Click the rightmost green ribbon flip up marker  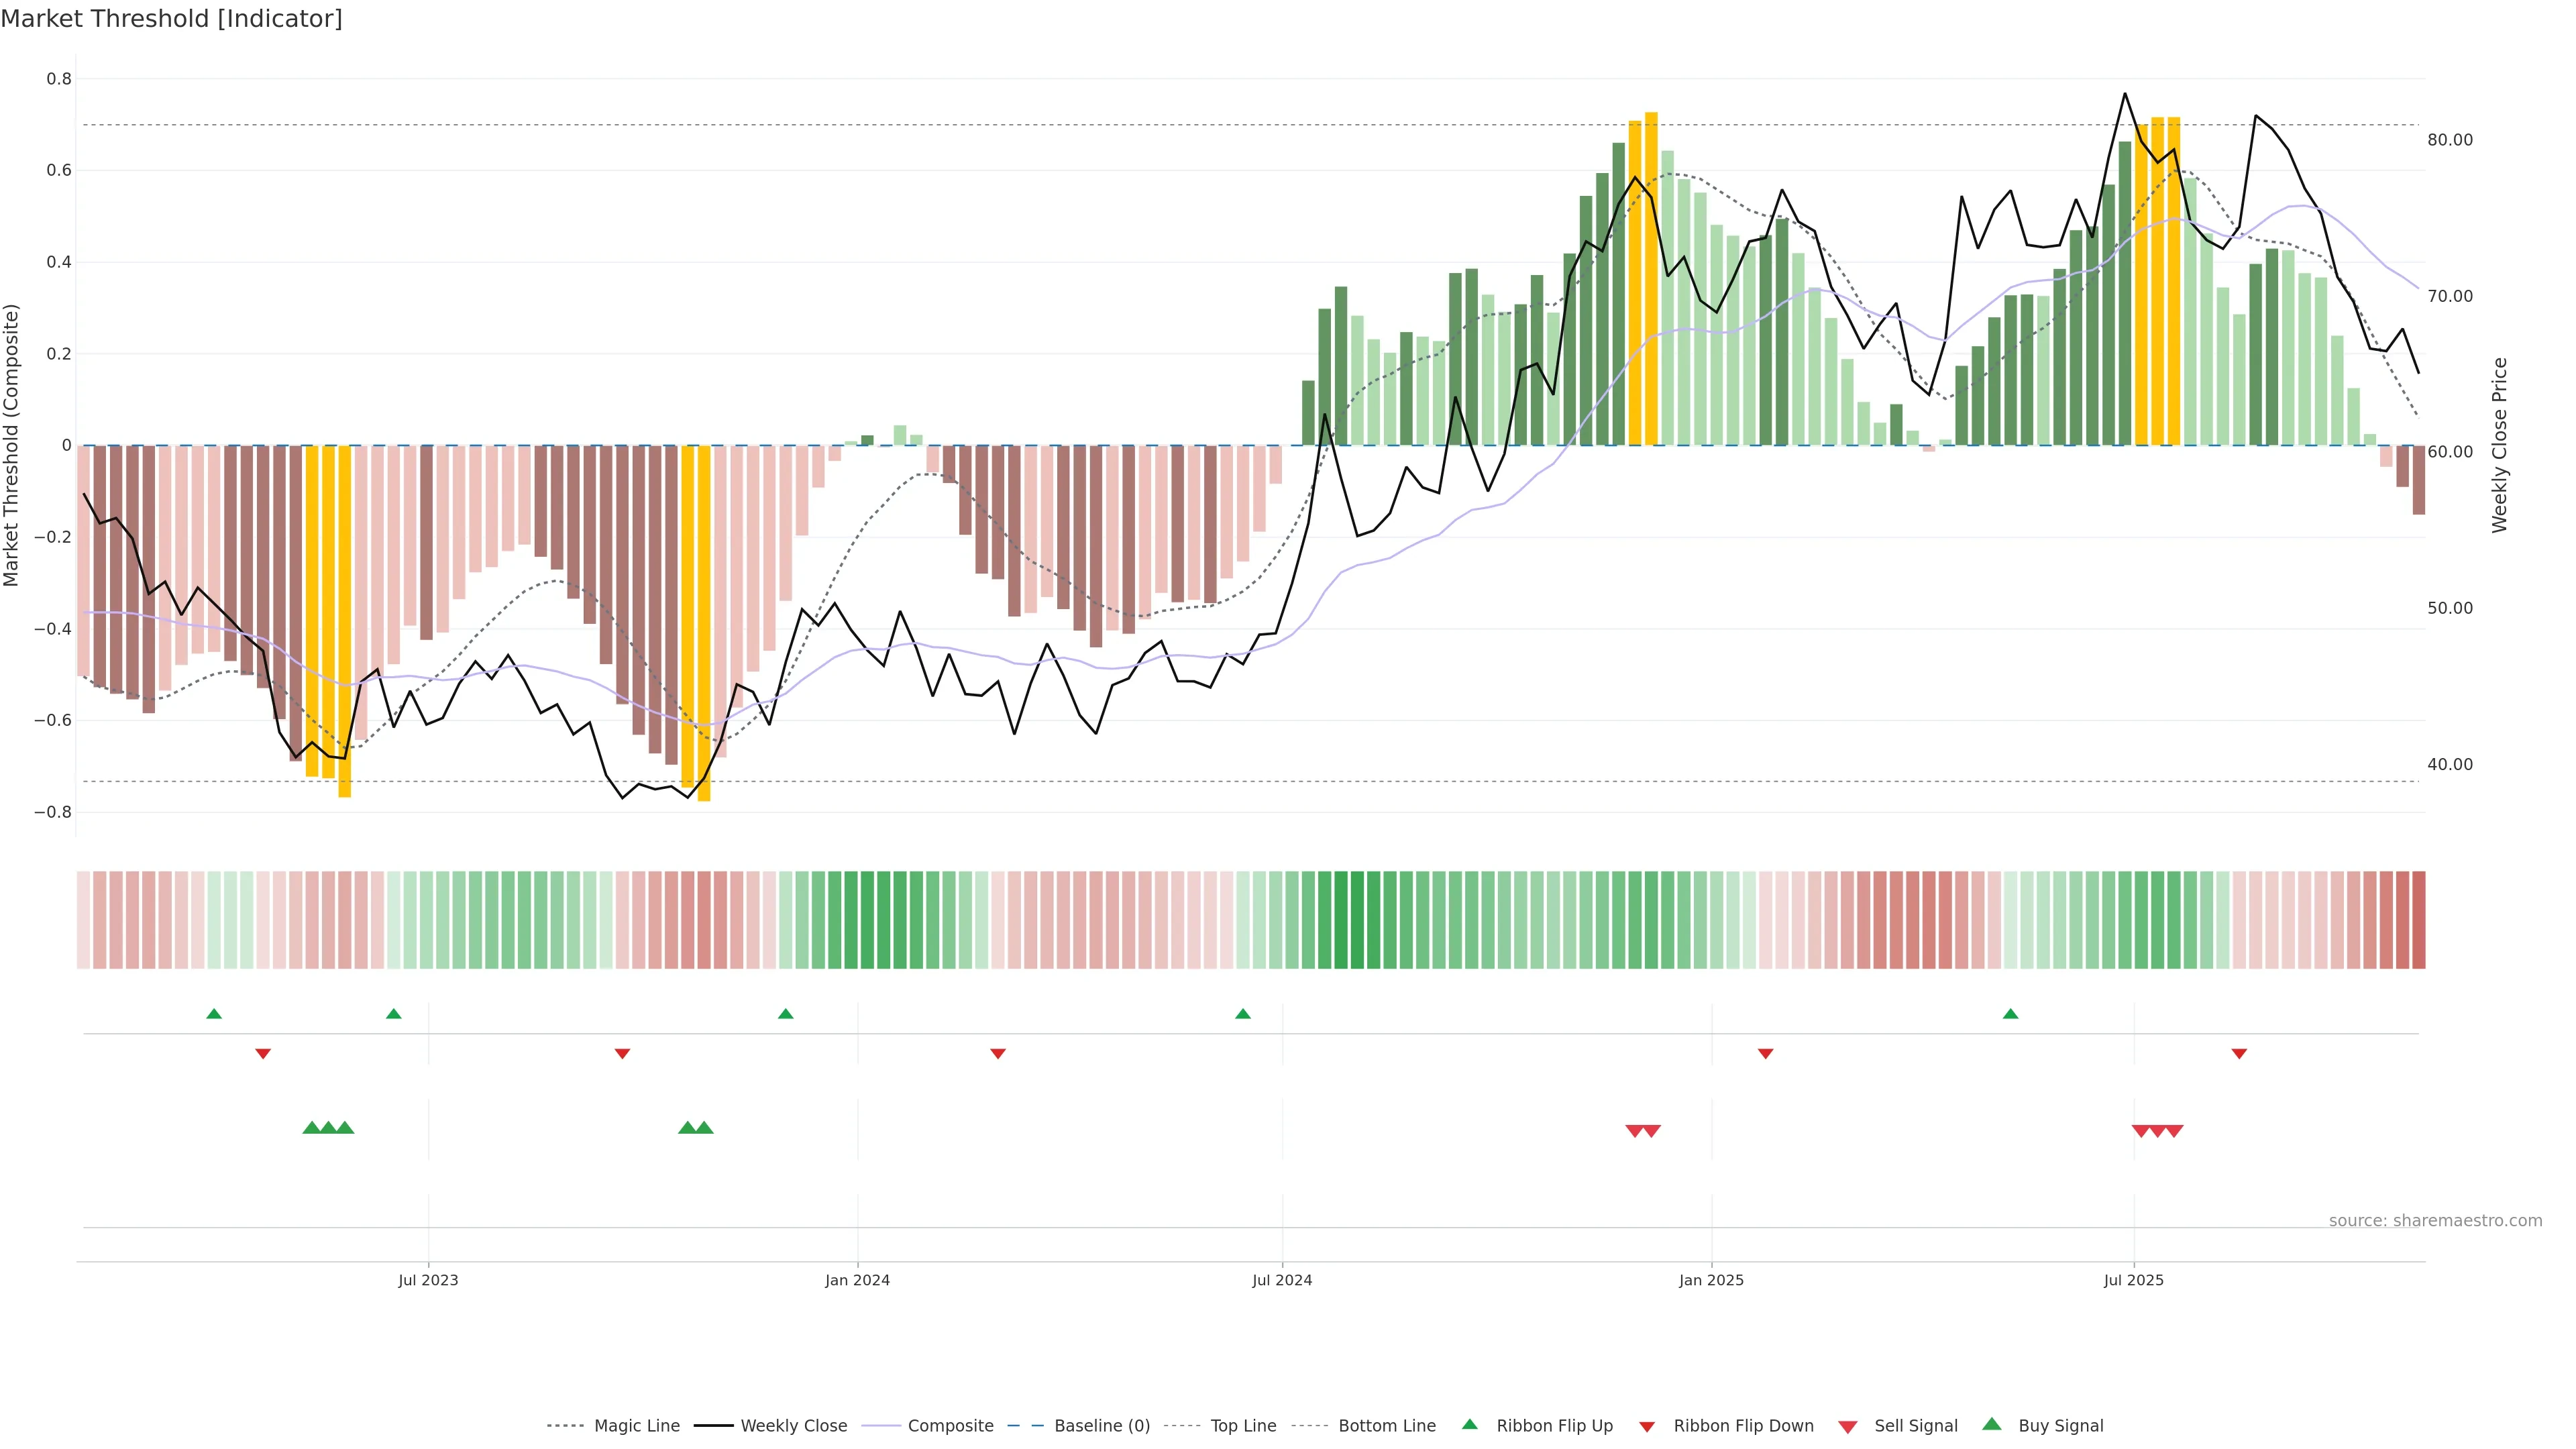[x=2010, y=1014]
